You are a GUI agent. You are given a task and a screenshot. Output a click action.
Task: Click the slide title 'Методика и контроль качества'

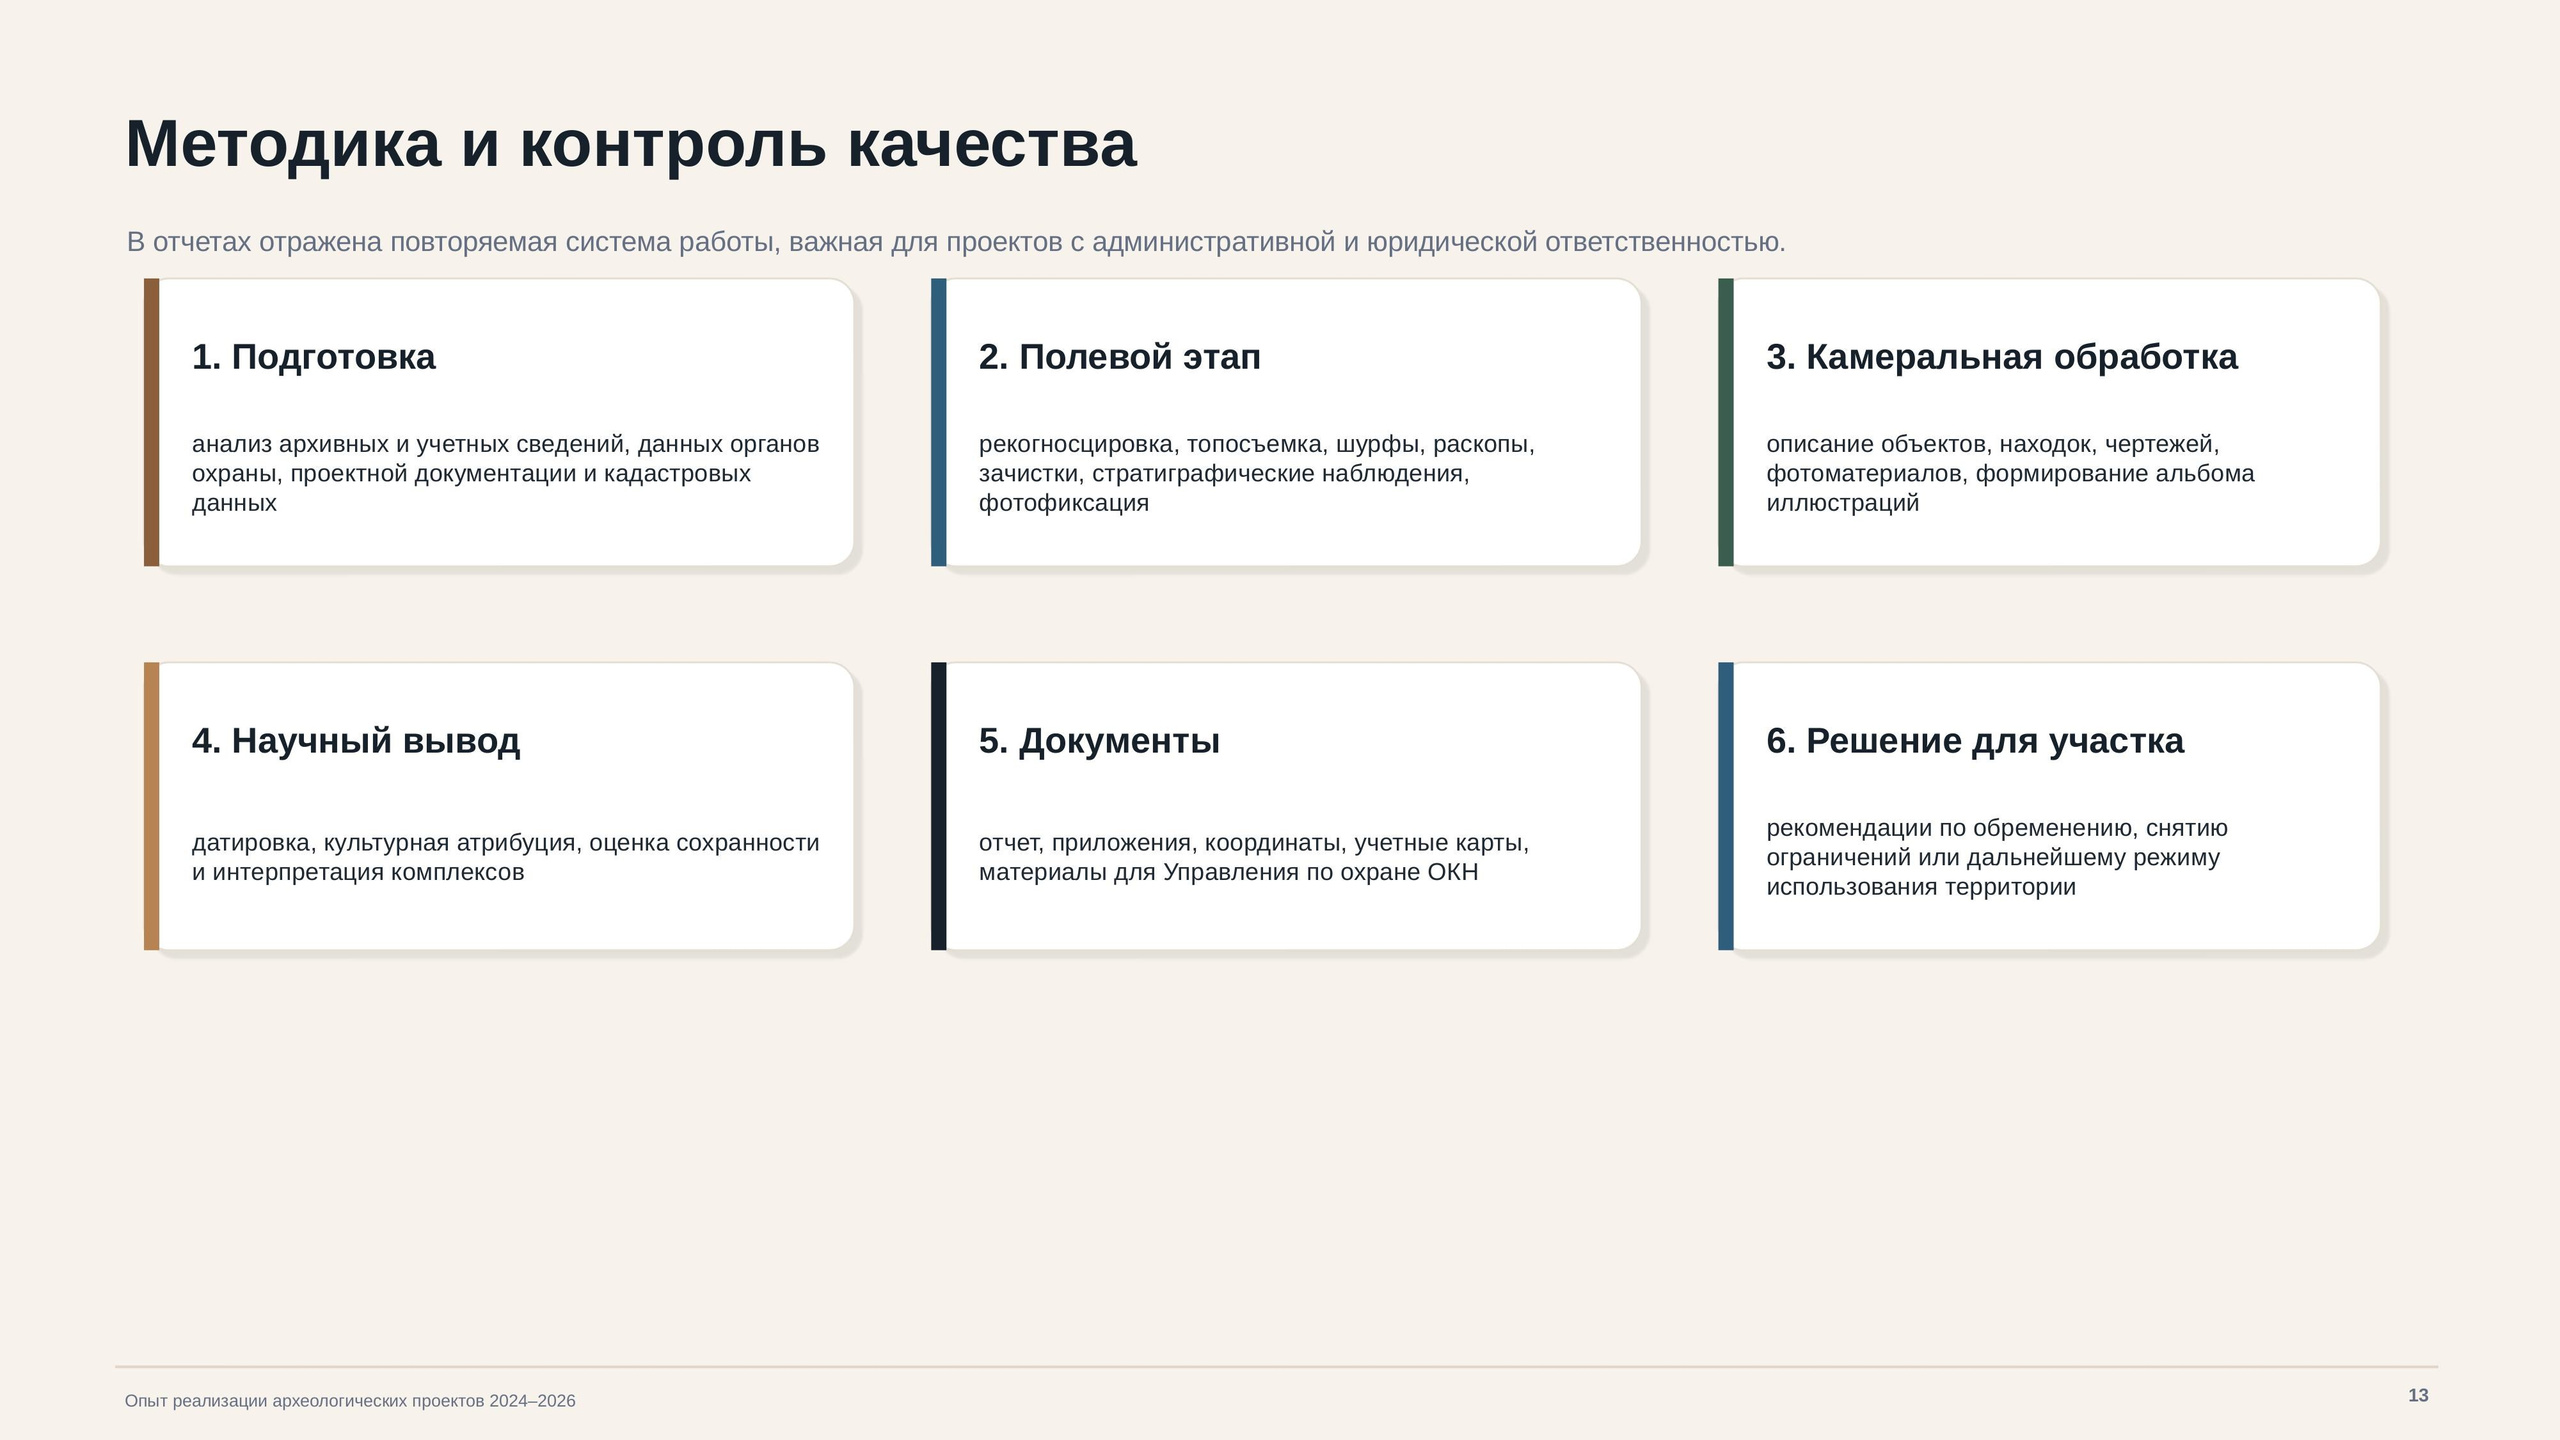631,144
